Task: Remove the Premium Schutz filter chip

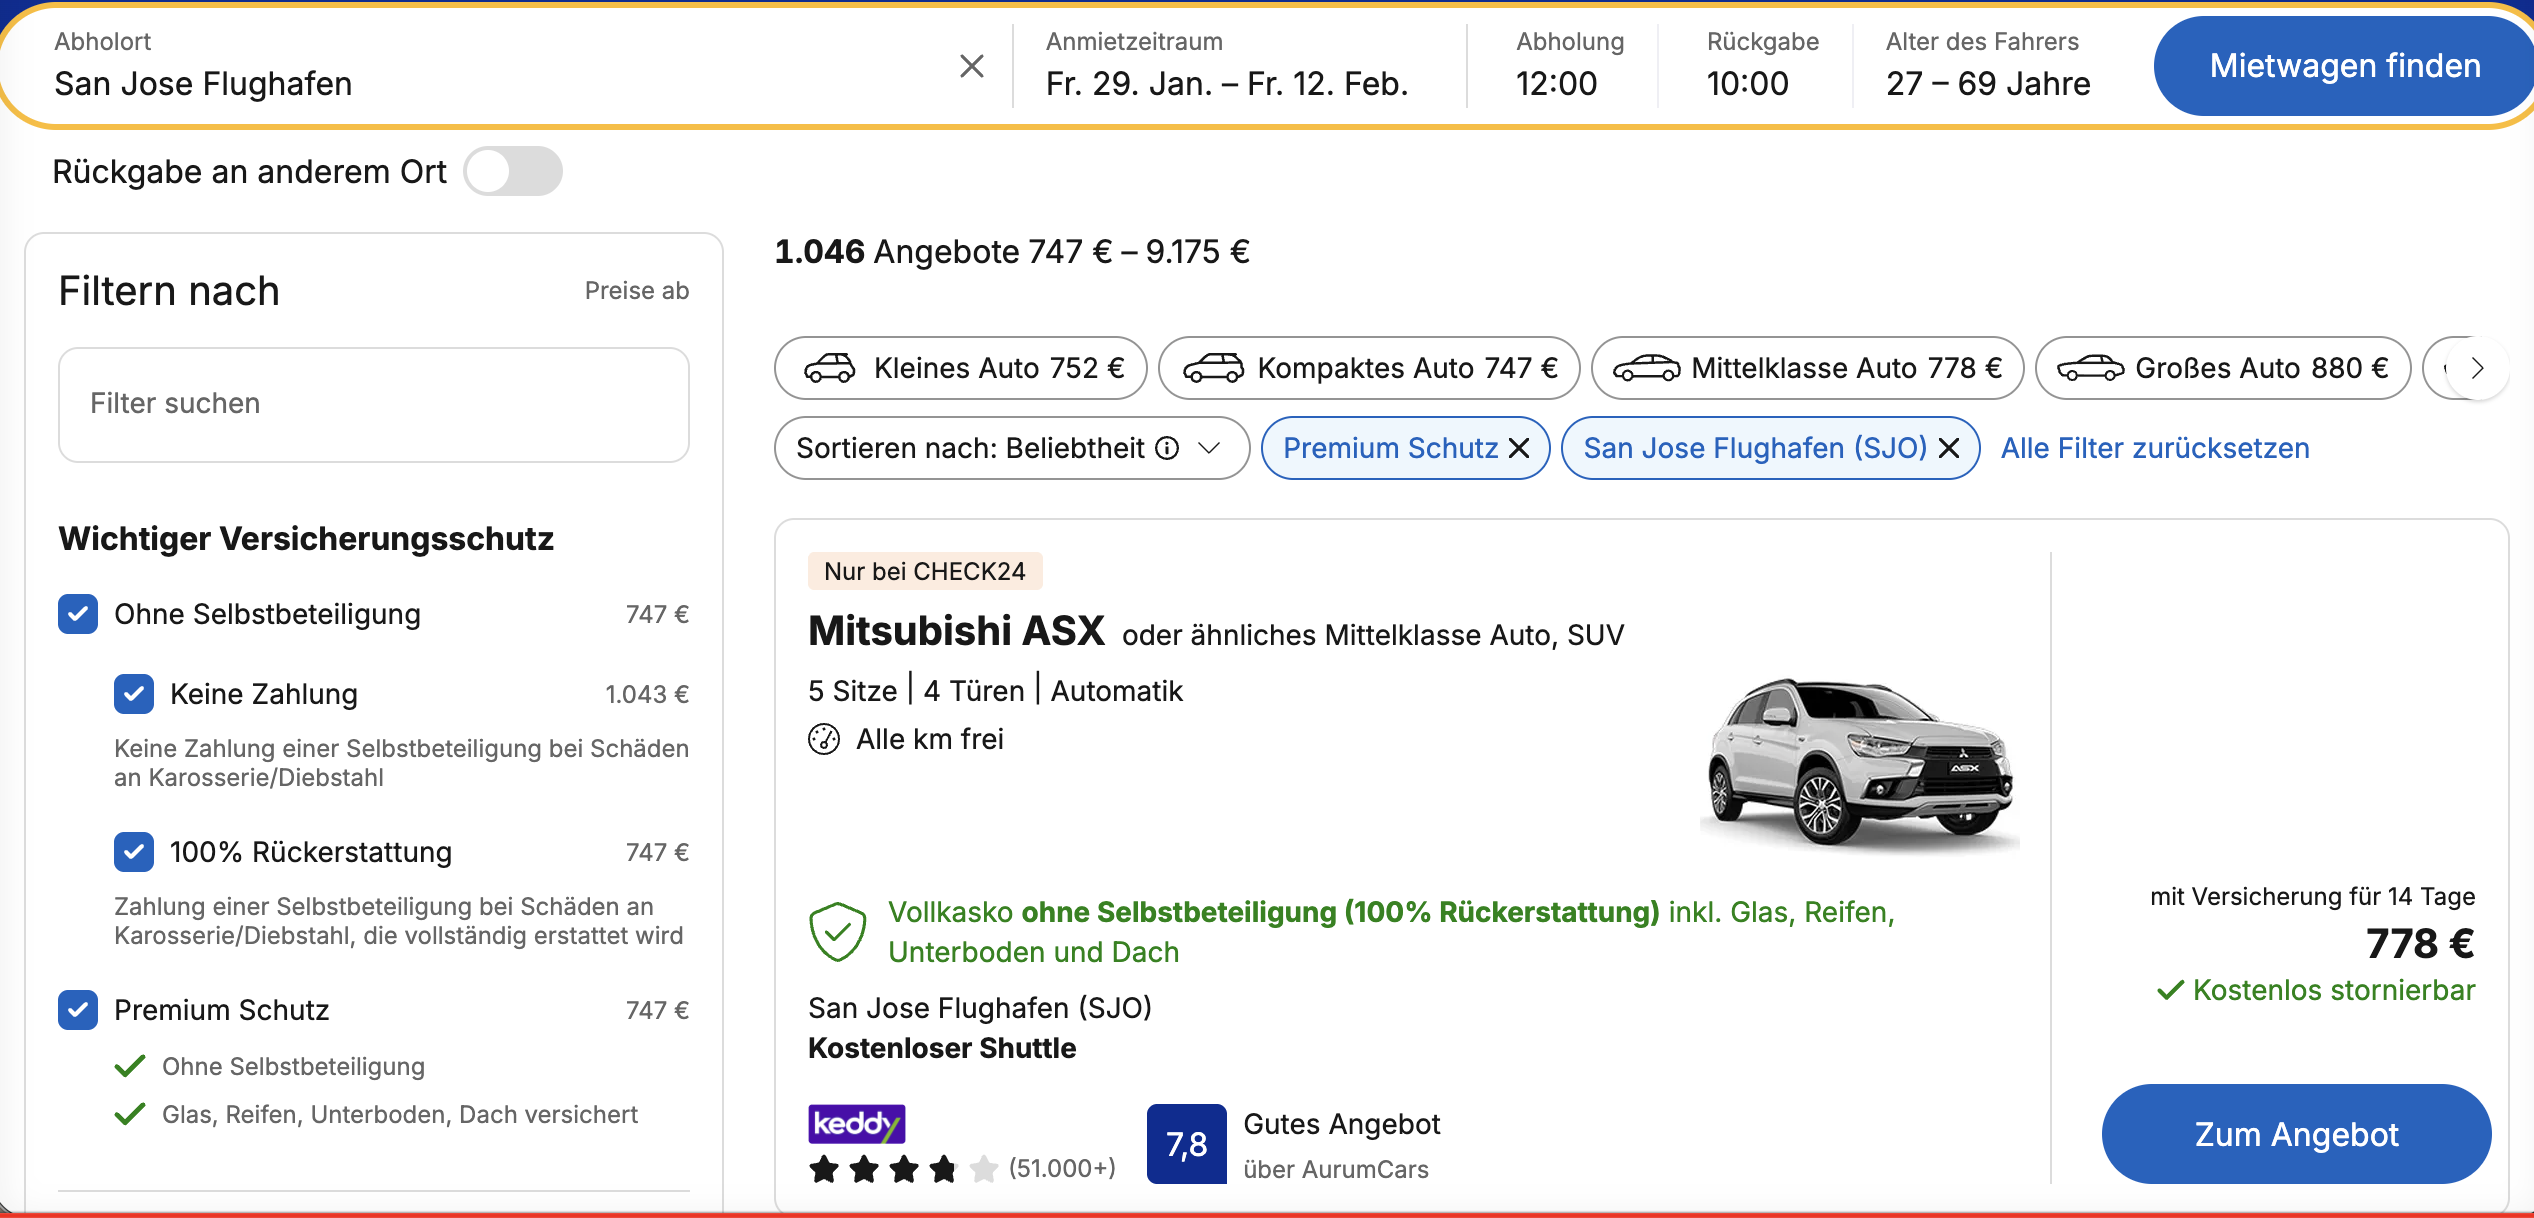Action: tap(1519, 448)
